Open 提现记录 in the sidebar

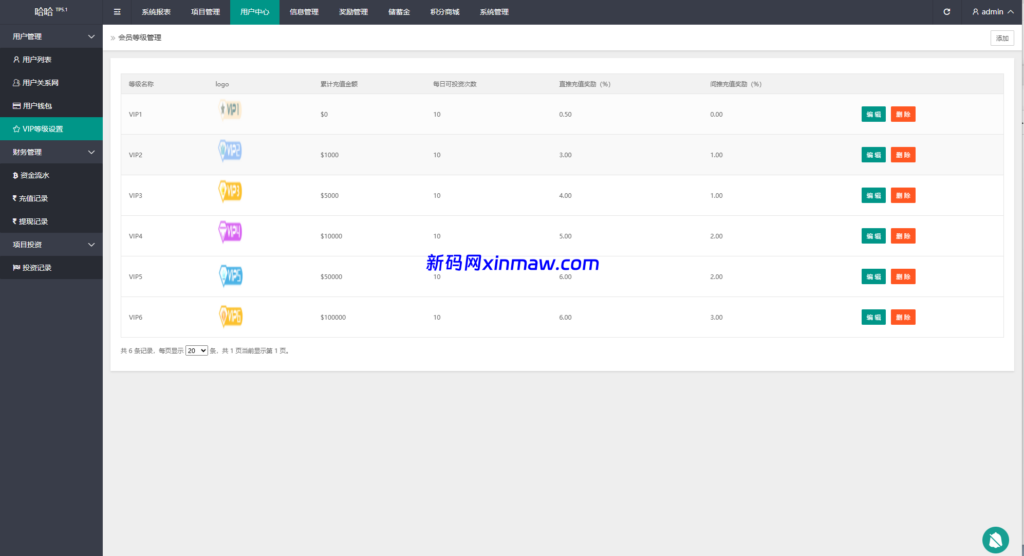51,221
